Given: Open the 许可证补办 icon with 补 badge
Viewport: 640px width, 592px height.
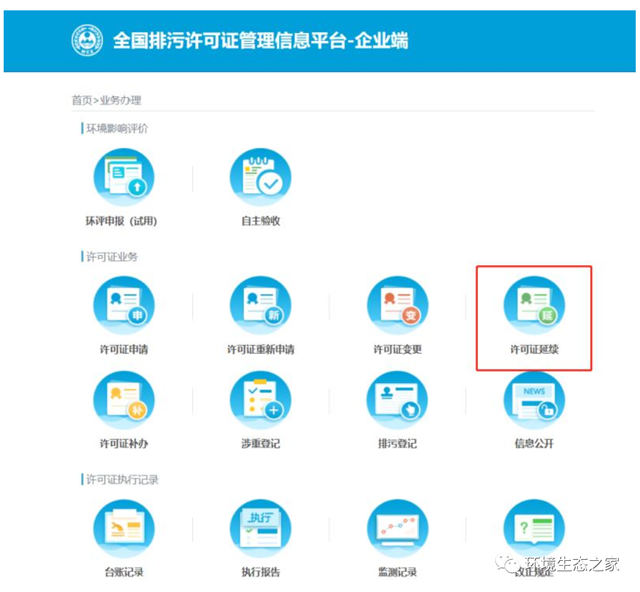Looking at the screenshot, I should (x=124, y=401).
